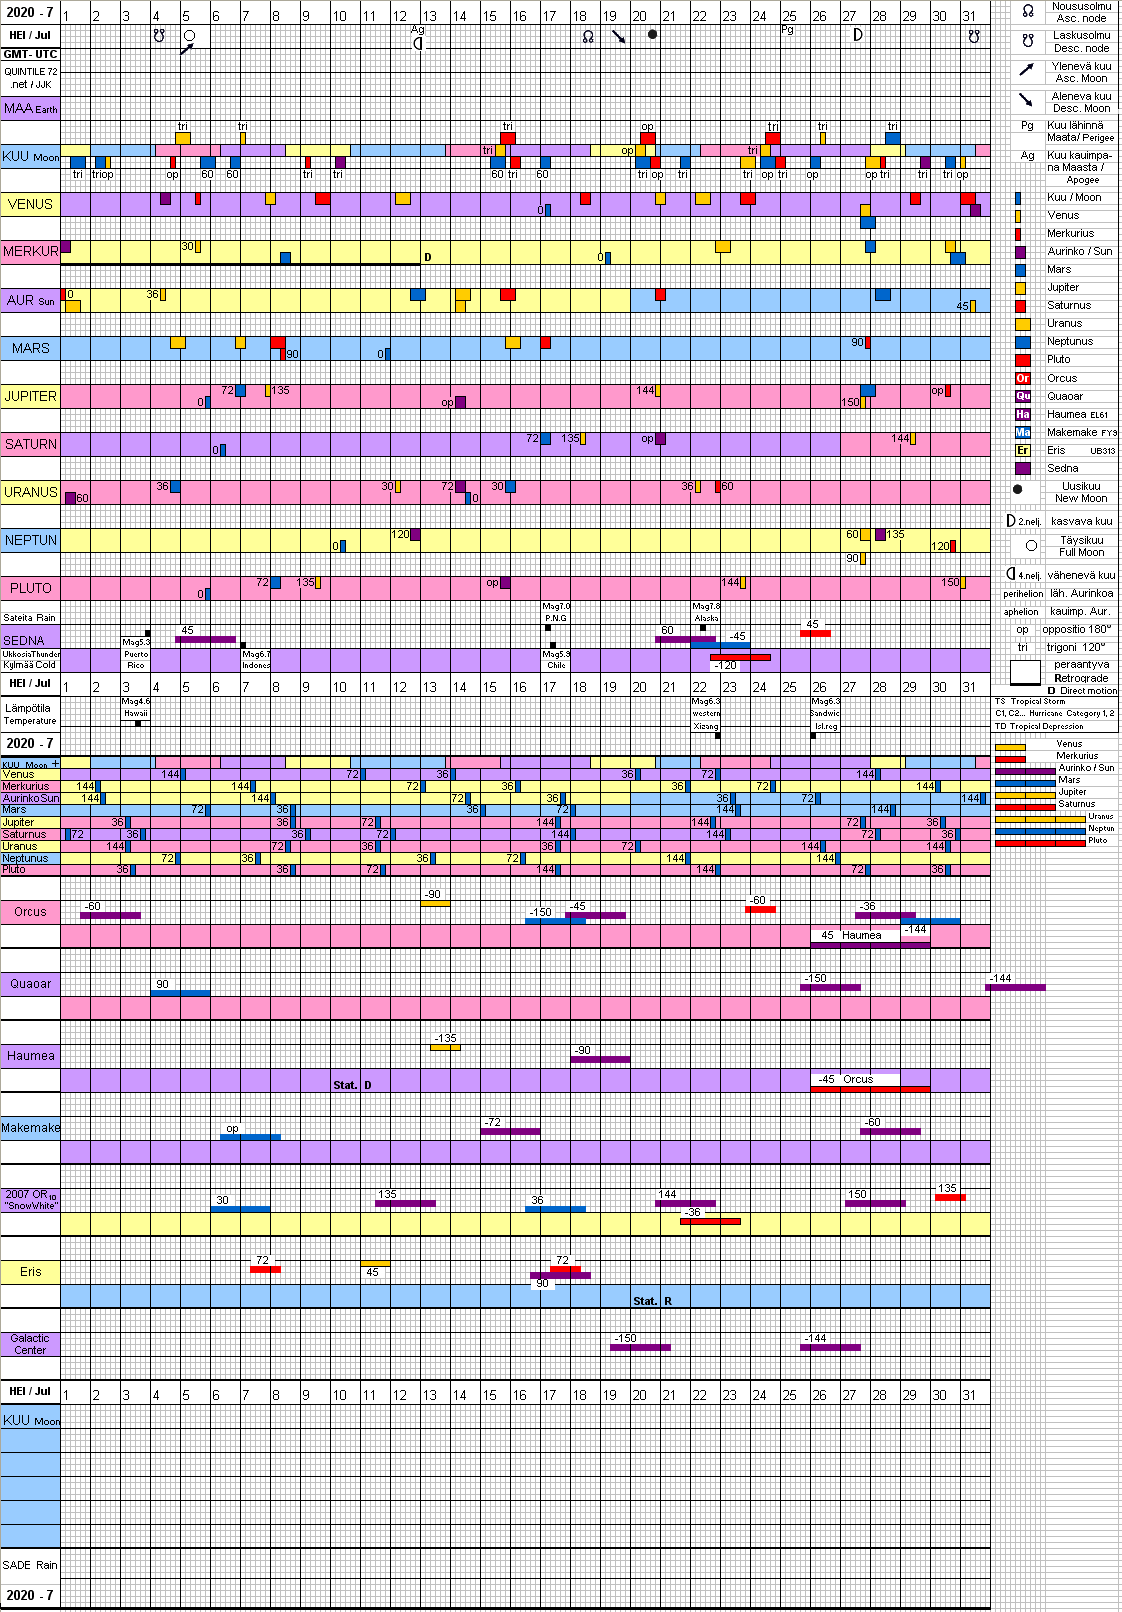The image size is (1122, 1612).
Task: Click the Full Moon circle in legend
Action: coord(1031,546)
